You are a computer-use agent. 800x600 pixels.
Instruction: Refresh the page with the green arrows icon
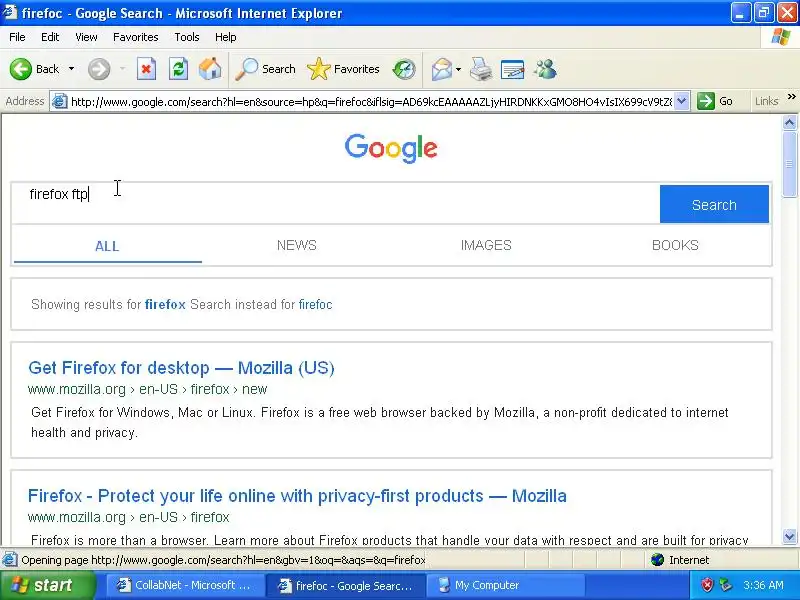click(x=179, y=69)
